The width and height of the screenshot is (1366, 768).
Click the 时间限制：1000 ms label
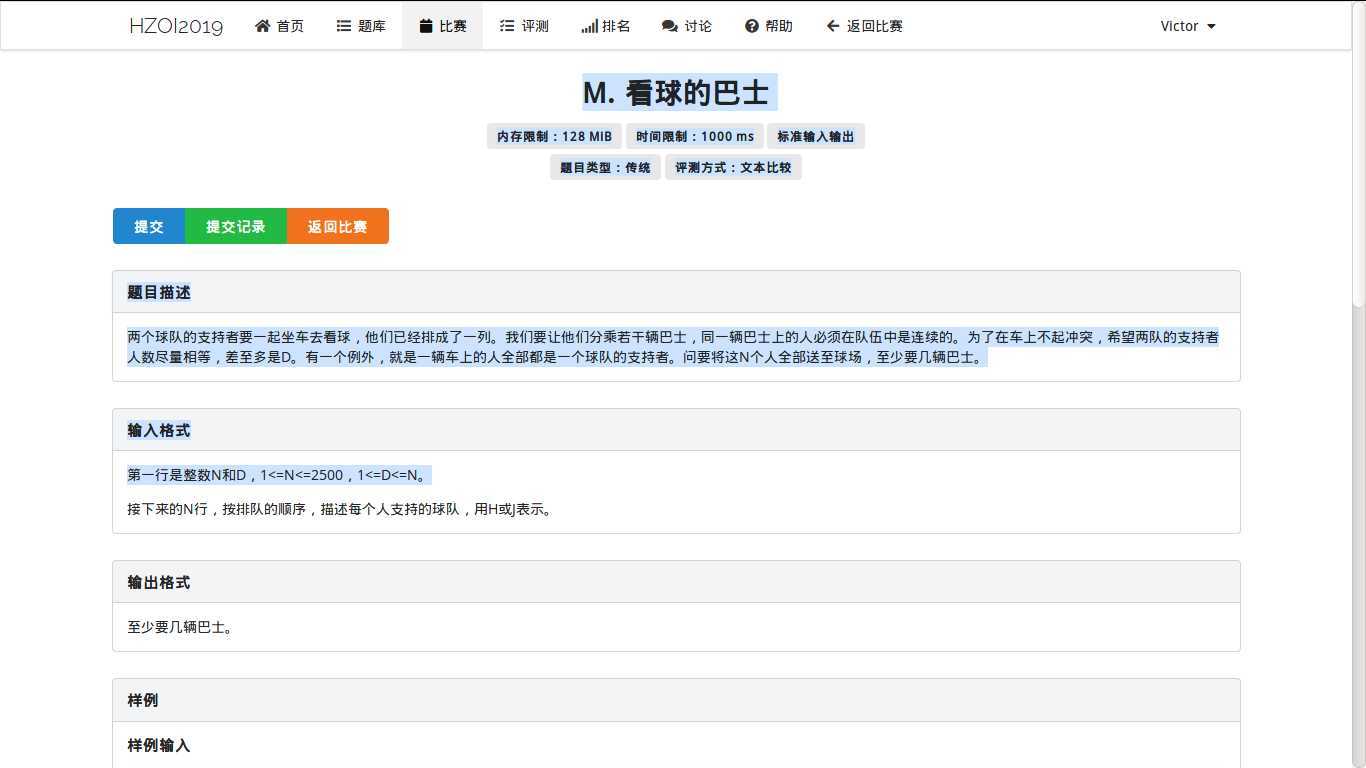click(x=695, y=136)
